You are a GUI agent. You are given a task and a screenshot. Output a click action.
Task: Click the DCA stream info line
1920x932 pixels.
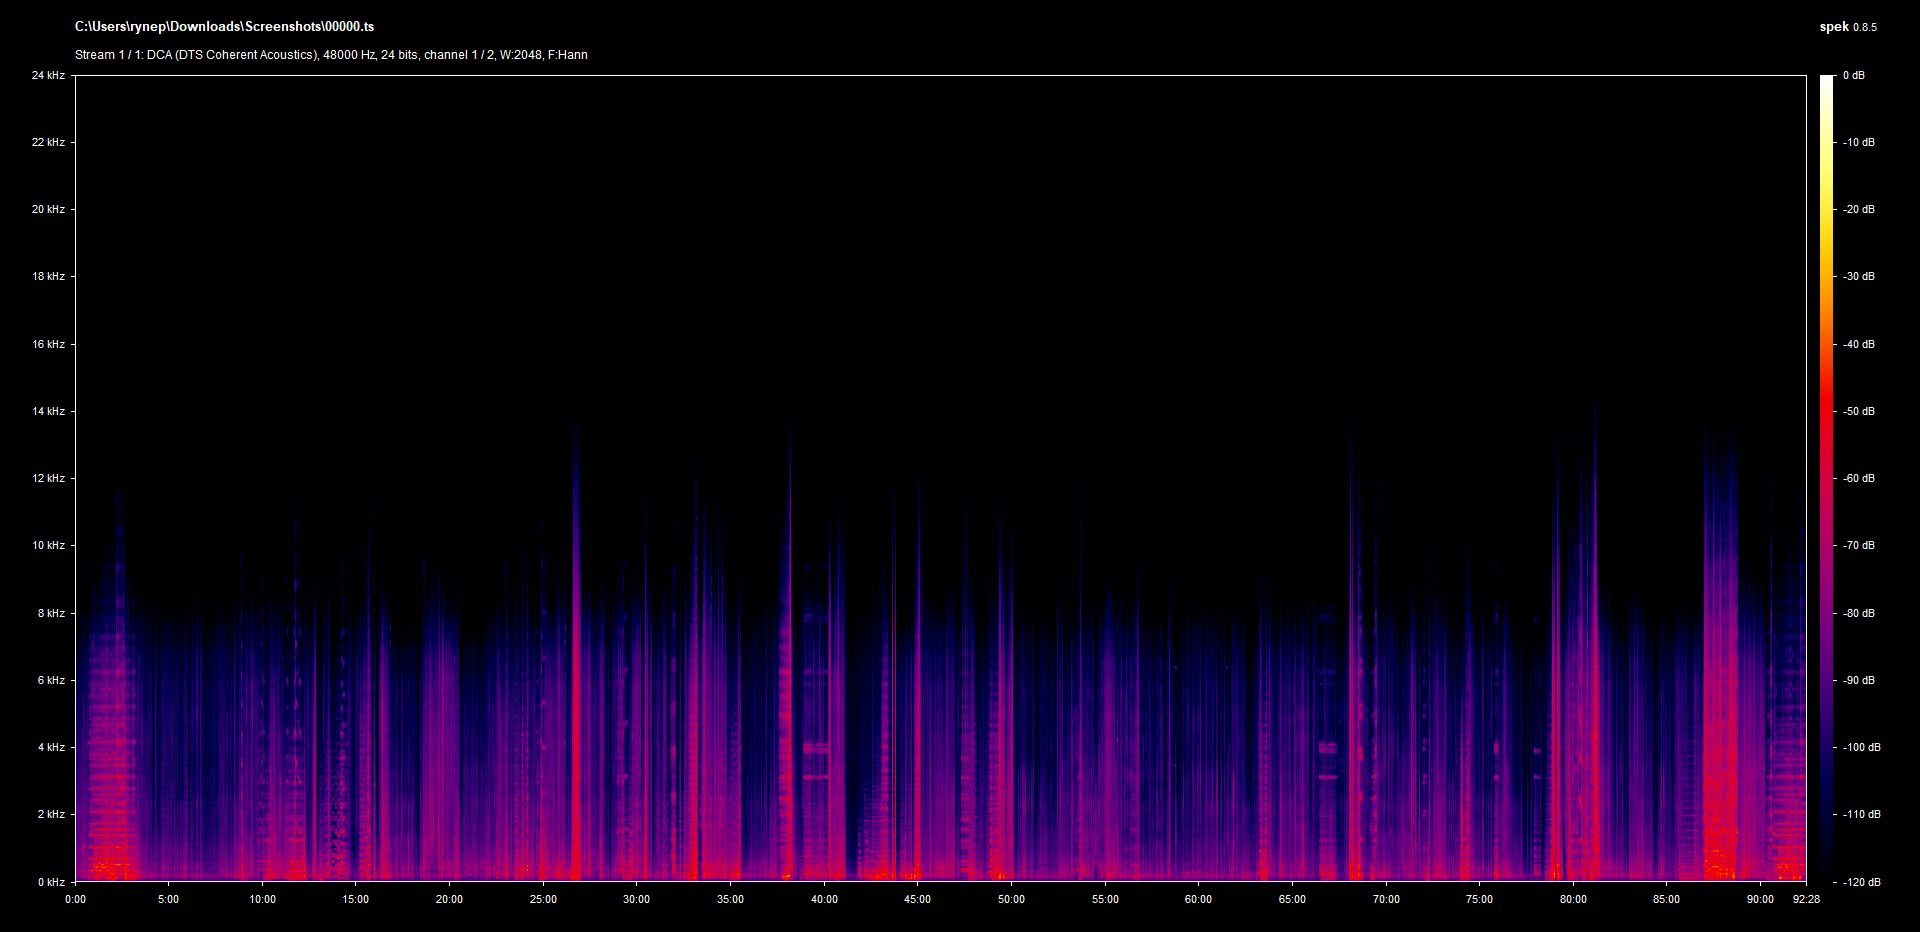click(x=331, y=55)
